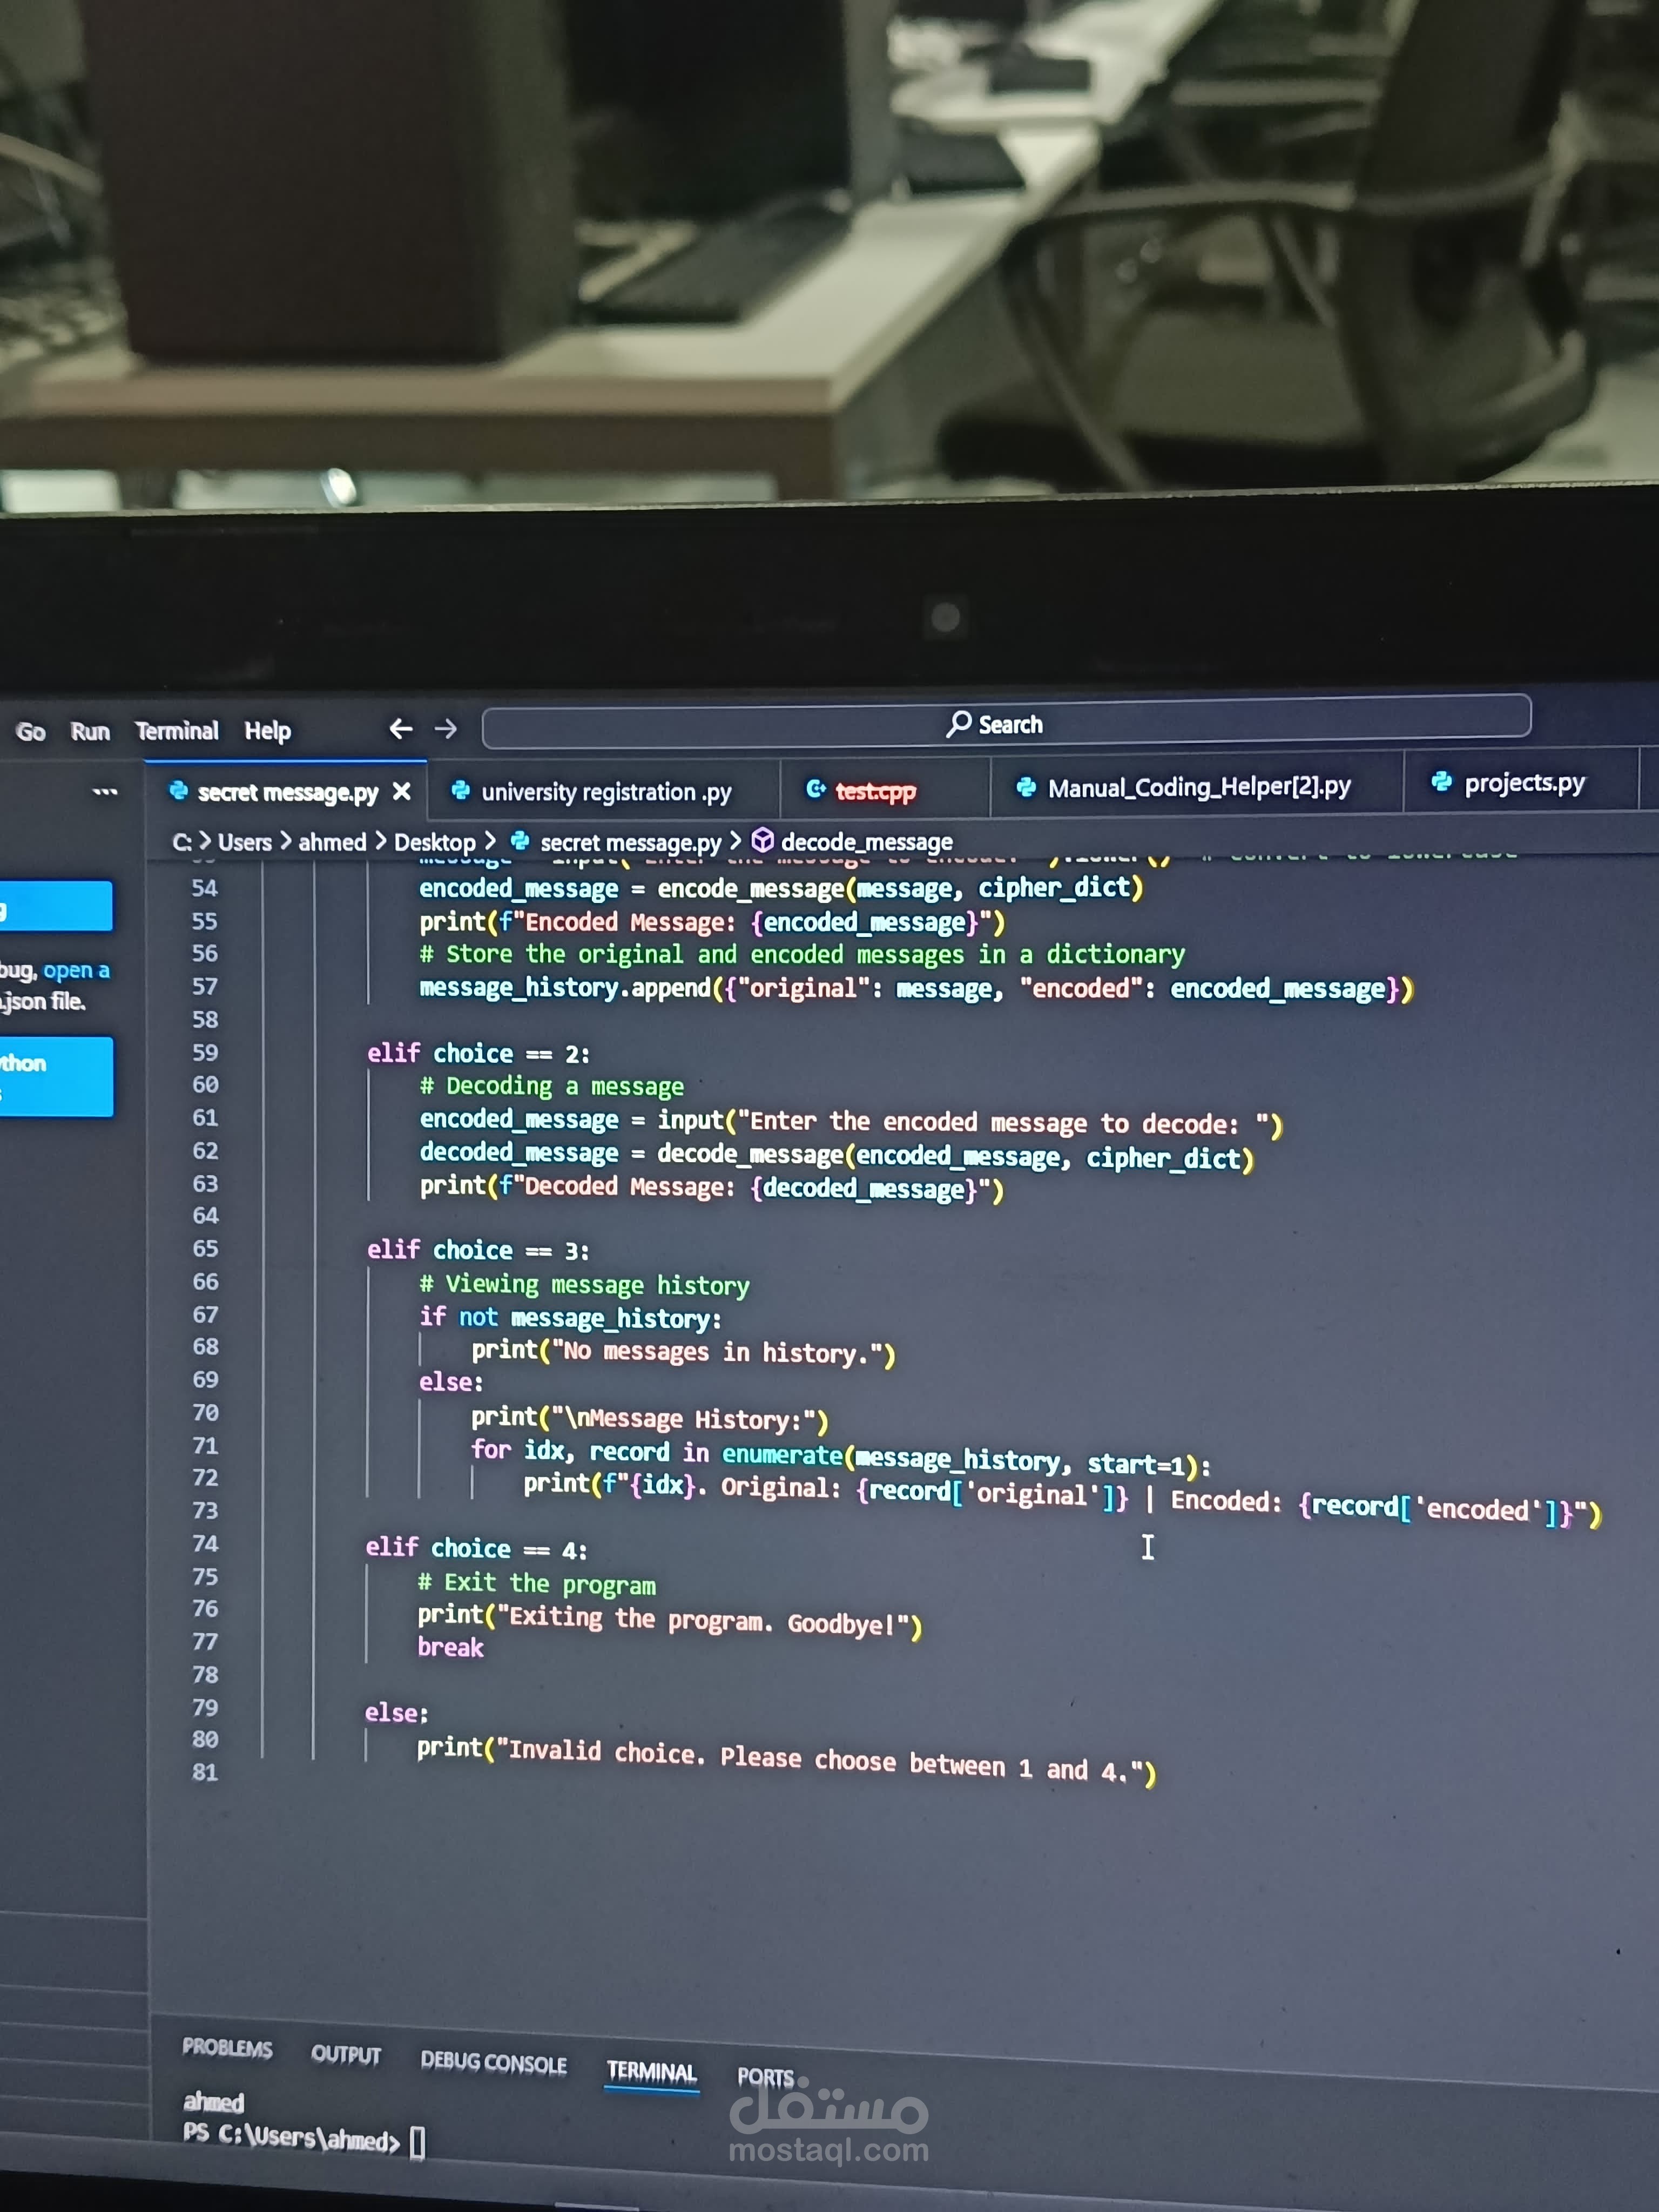Click line number 65 in the gutter
This screenshot has height=2212, width=1659.
pyautogui.click(x=205, y=1248)
